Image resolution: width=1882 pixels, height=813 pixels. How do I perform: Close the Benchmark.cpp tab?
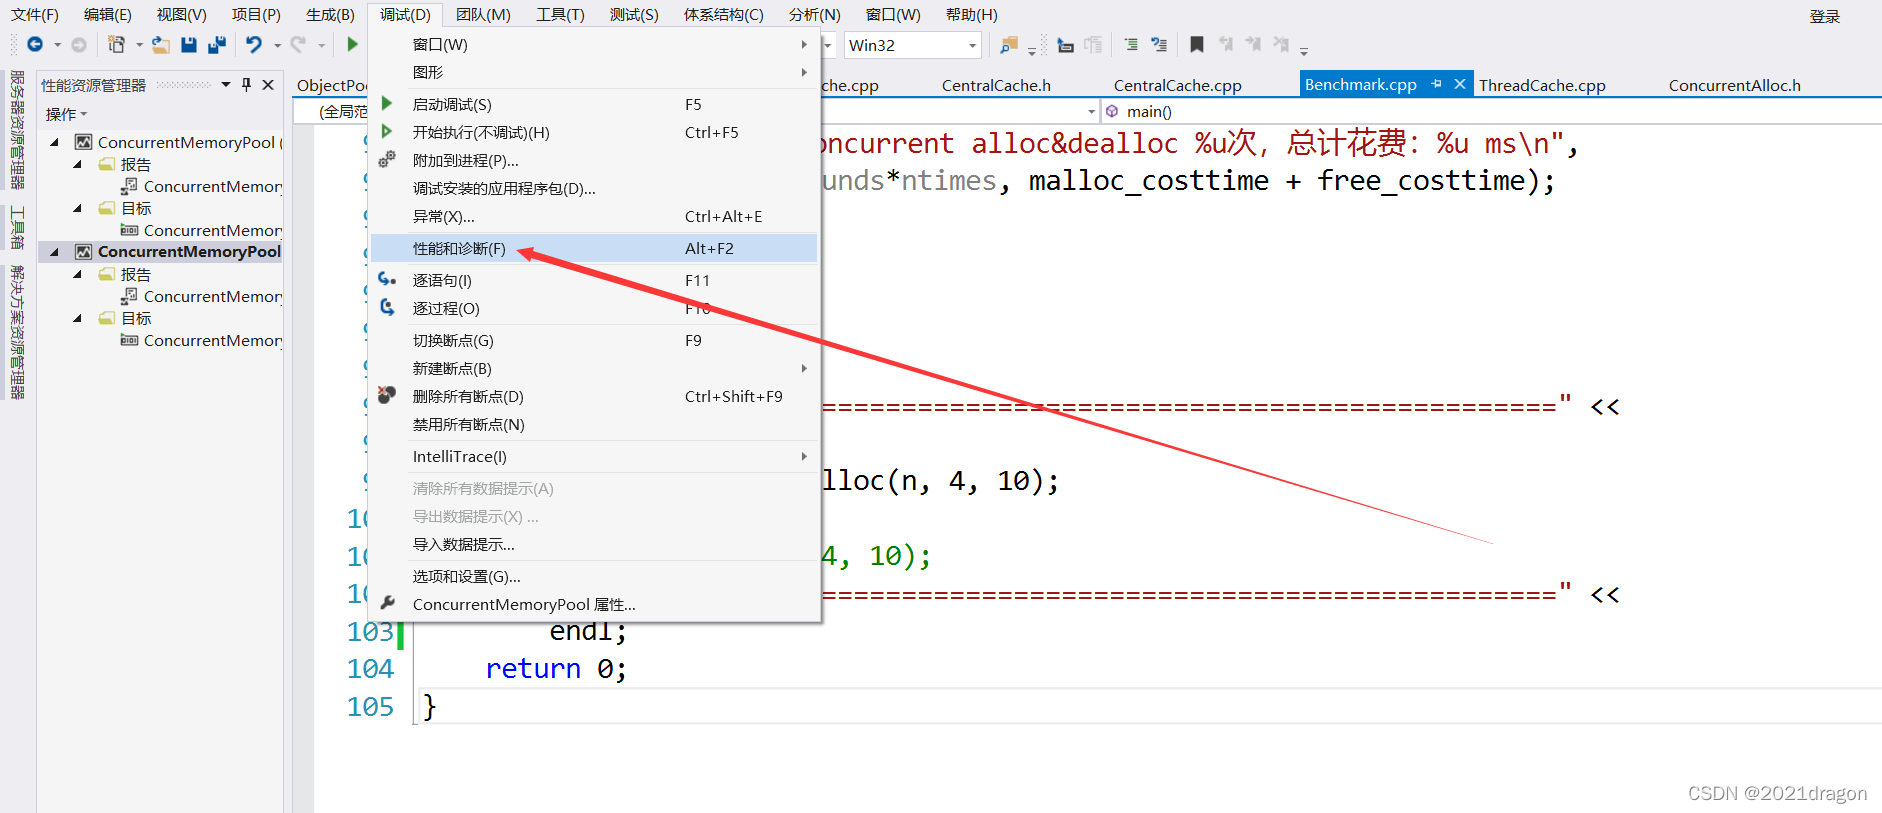[1459, 84]
